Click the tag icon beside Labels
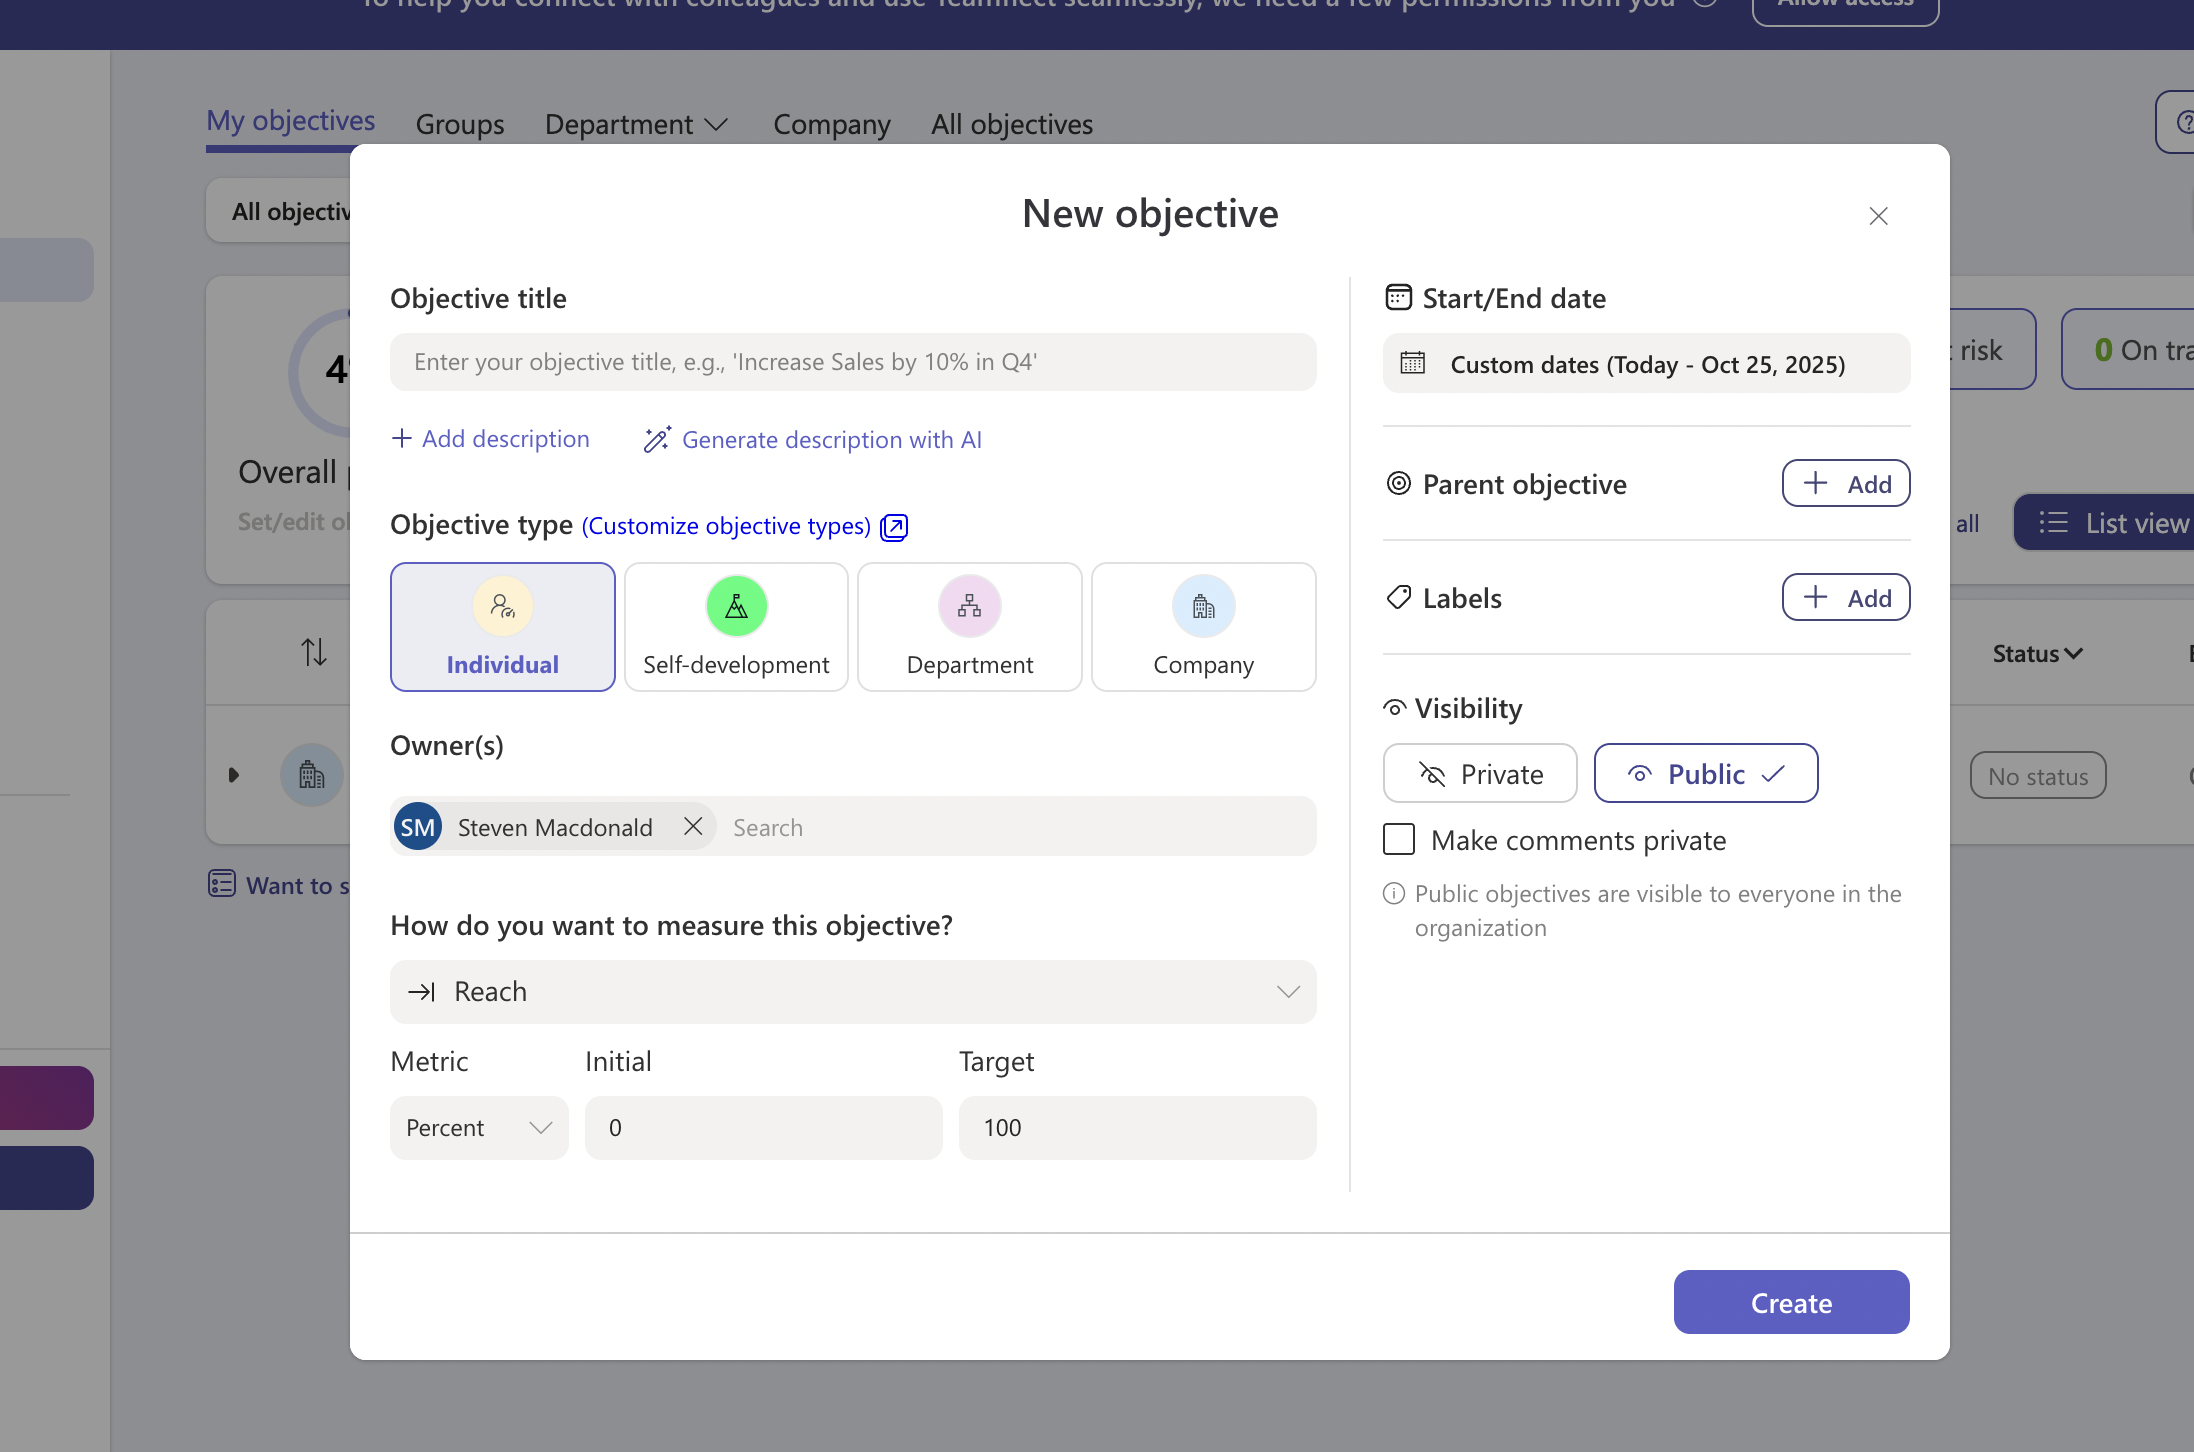Image resolution: width=2194 pixels, height=1452 pixels. click(x=1399, y=597)
